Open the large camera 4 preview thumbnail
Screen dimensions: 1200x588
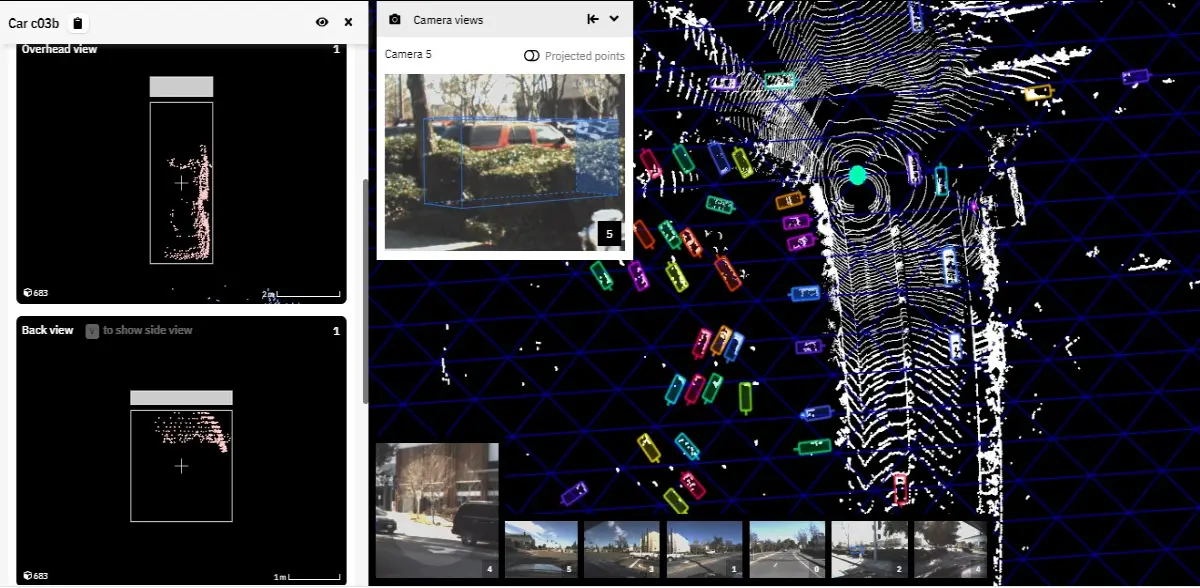pyautogui.click(x=437, y=511)
